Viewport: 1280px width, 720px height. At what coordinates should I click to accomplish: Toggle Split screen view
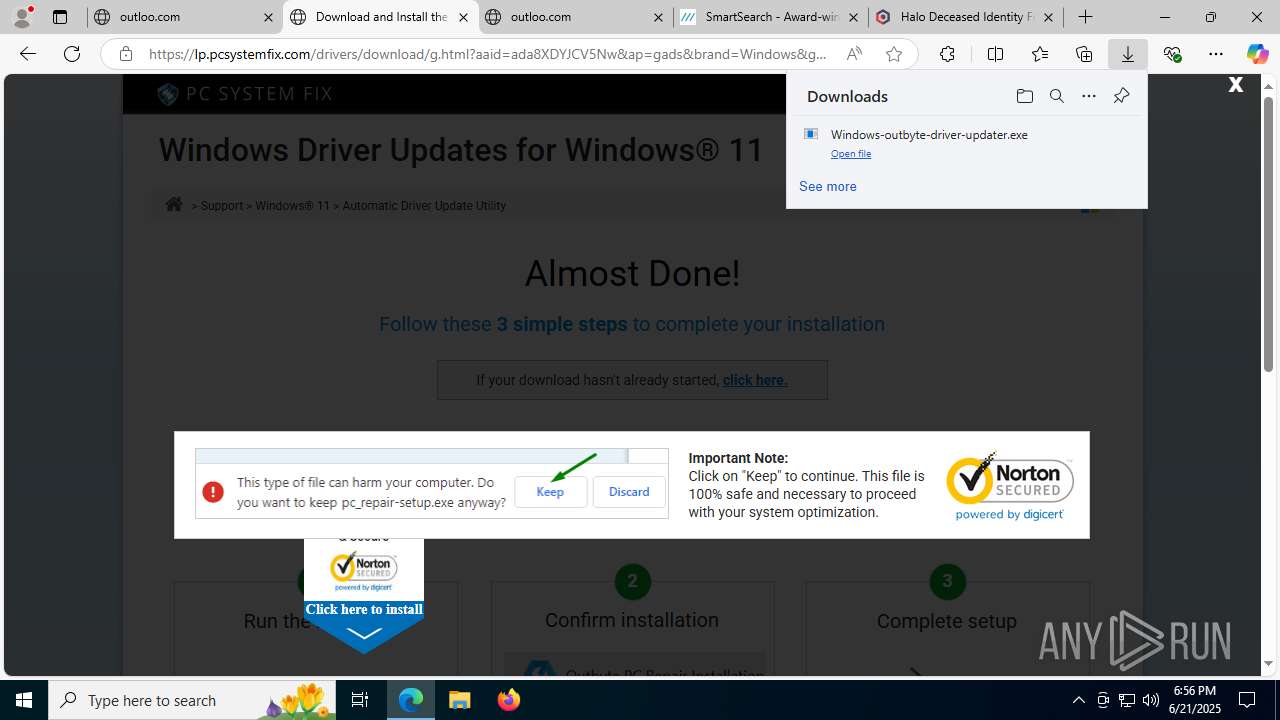coord(995,54)
